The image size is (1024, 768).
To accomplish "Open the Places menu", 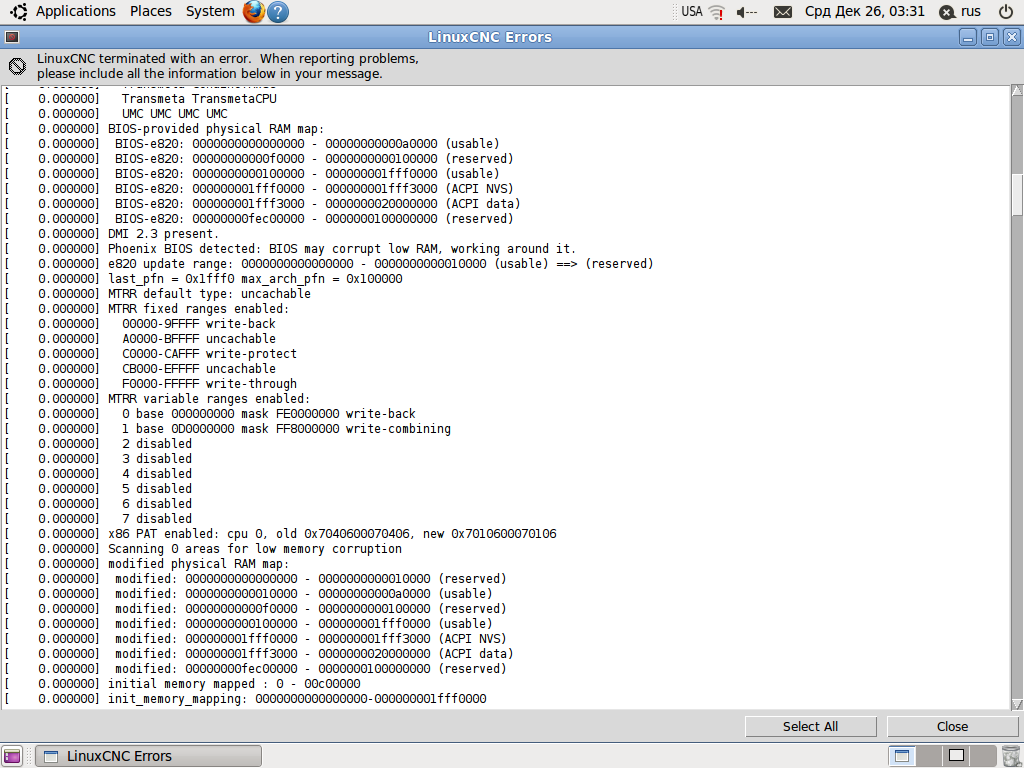I will point(150,11).
